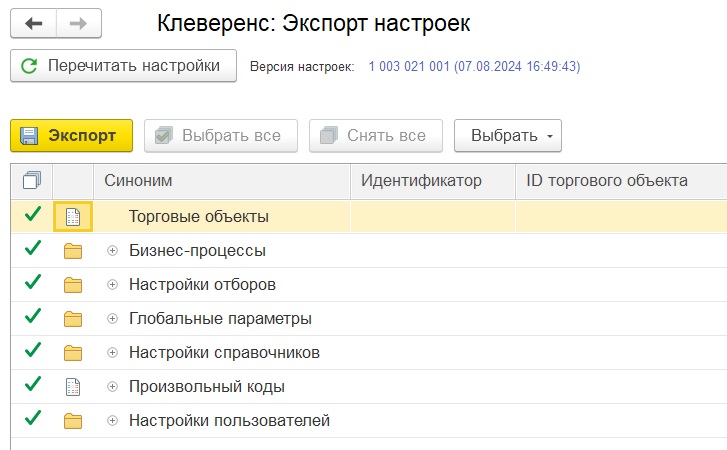Click the folder icon for Настройки пользователей

click(x=73, y=421)
